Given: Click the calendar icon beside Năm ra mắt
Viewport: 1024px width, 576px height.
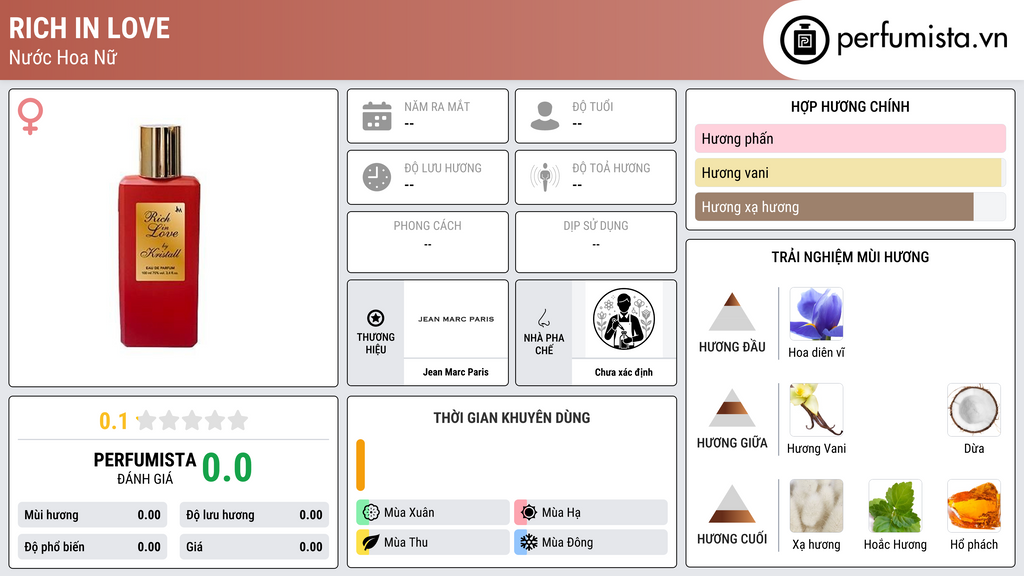Looking at the screenshot, I should click(x=377, y=116).
